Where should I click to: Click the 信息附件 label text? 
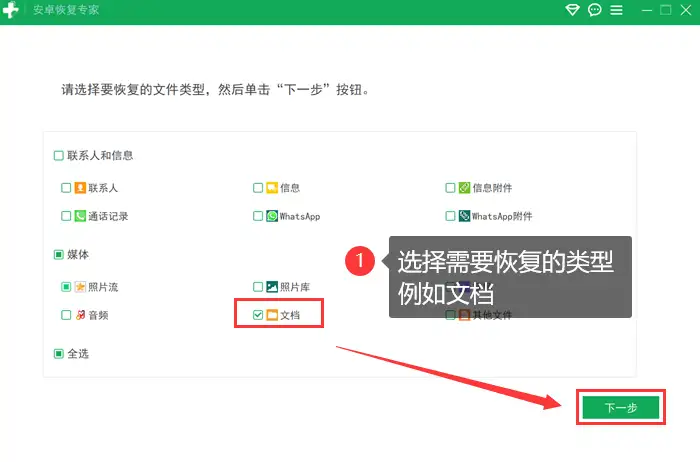492,188
